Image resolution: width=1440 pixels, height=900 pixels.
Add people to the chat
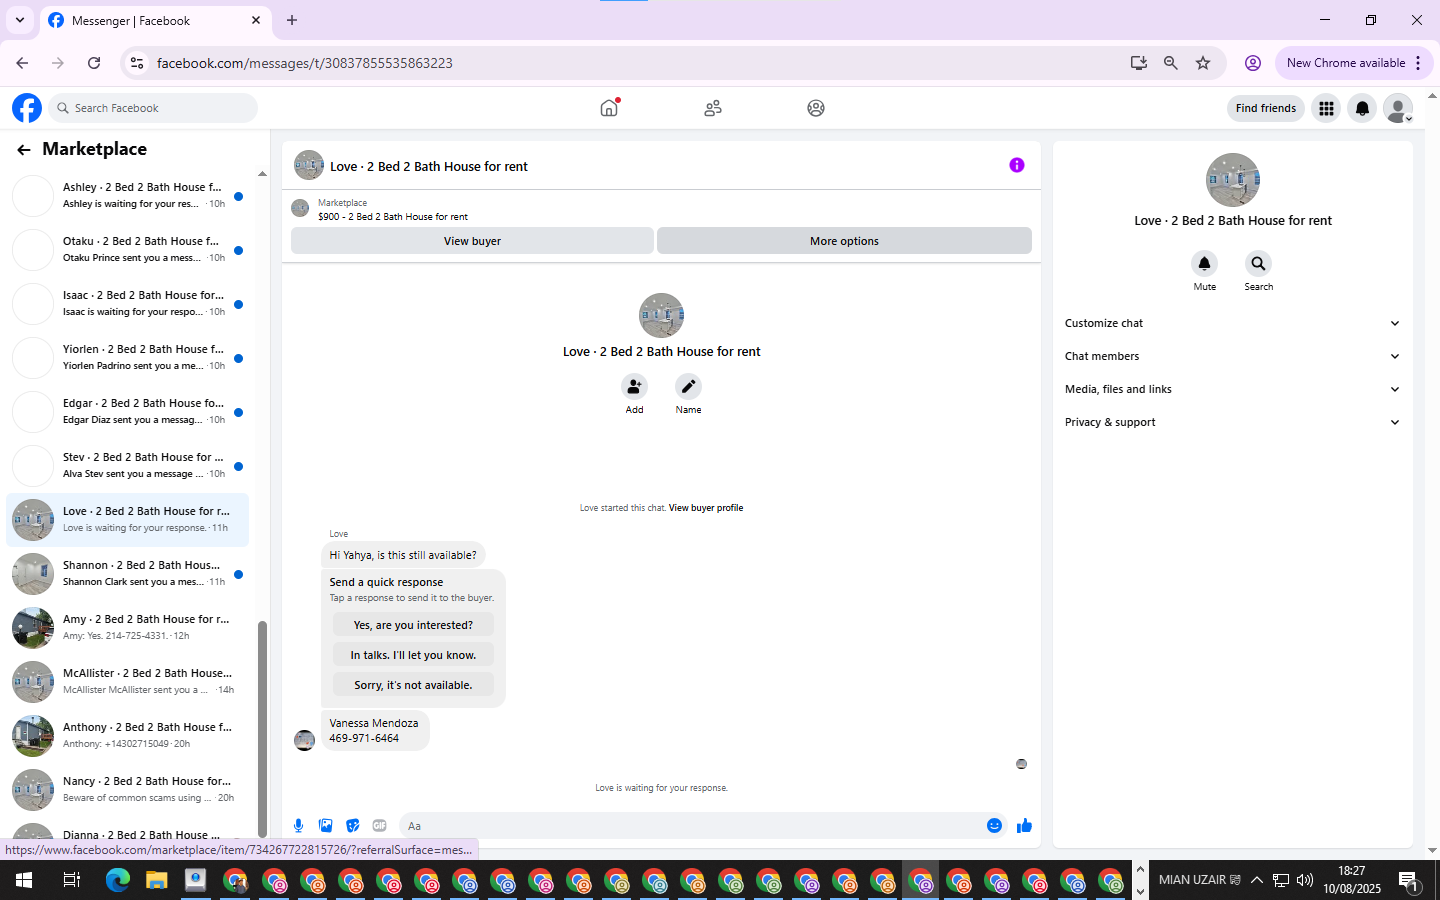click(x=634, y=386)
